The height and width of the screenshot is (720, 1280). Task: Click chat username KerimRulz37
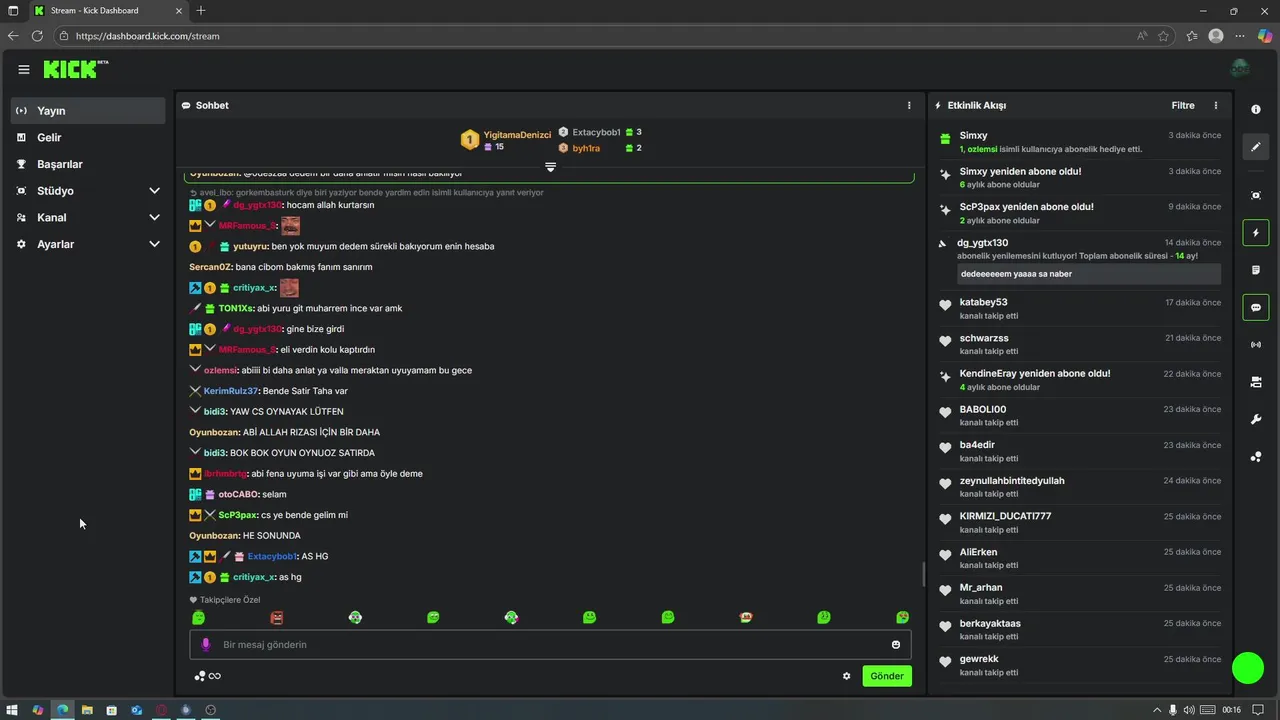click(230, 391)
